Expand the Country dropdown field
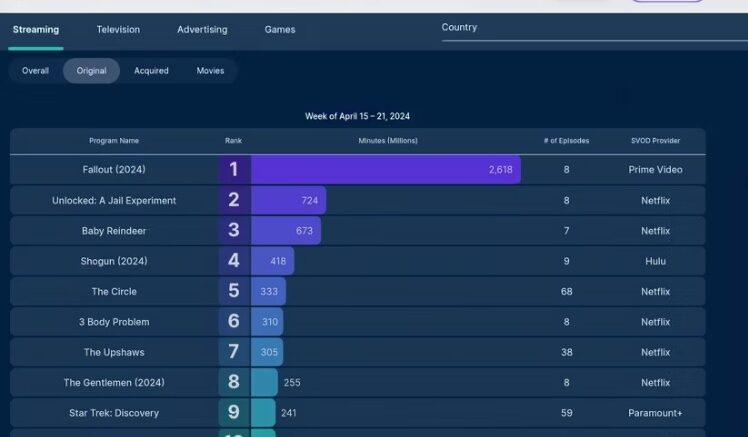The image size is (748, 437). pyautogui.click(x=590, y=28)
